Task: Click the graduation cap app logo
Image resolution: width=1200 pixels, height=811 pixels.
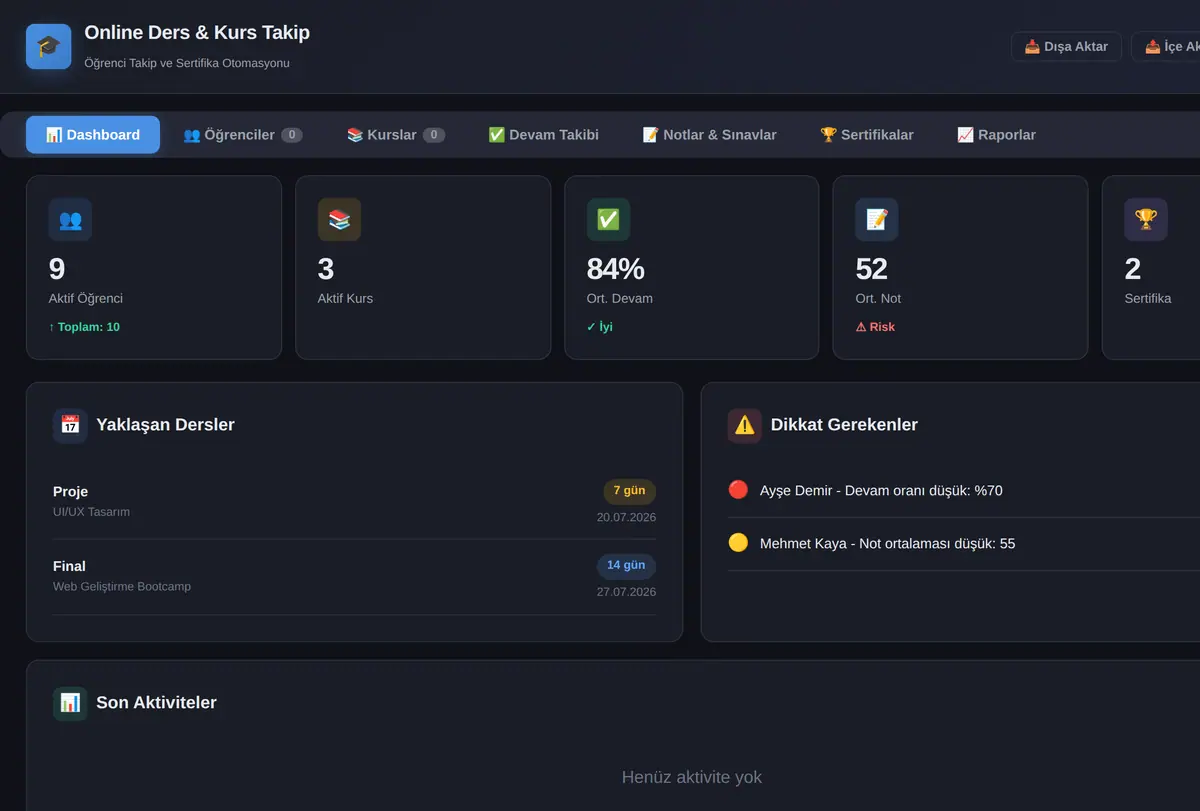Action: point(48,46)
